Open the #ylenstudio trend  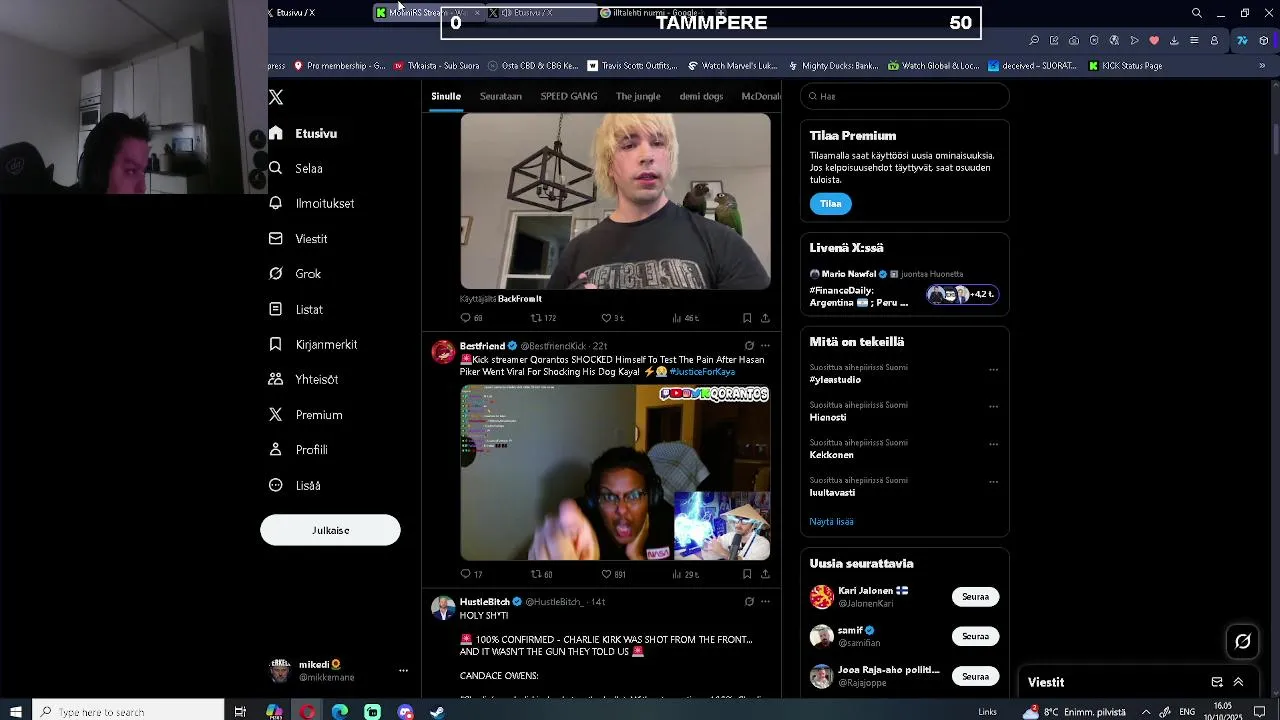pos(835,380)
